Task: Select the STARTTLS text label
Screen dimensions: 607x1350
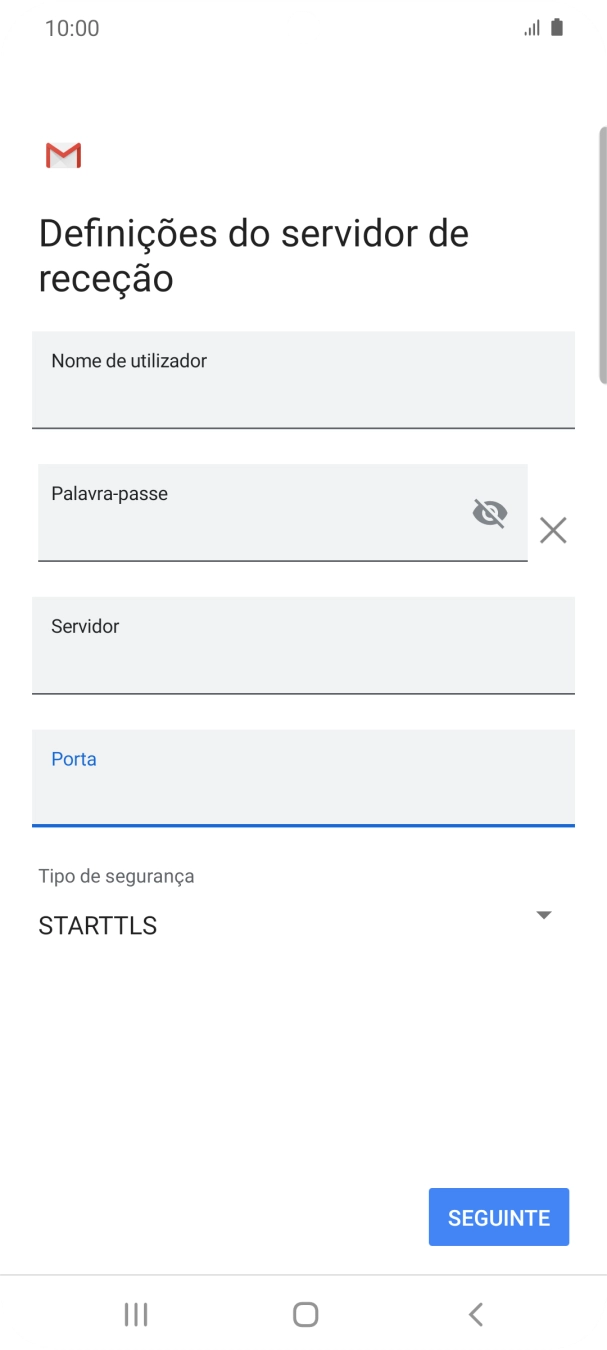Action: 96,925
